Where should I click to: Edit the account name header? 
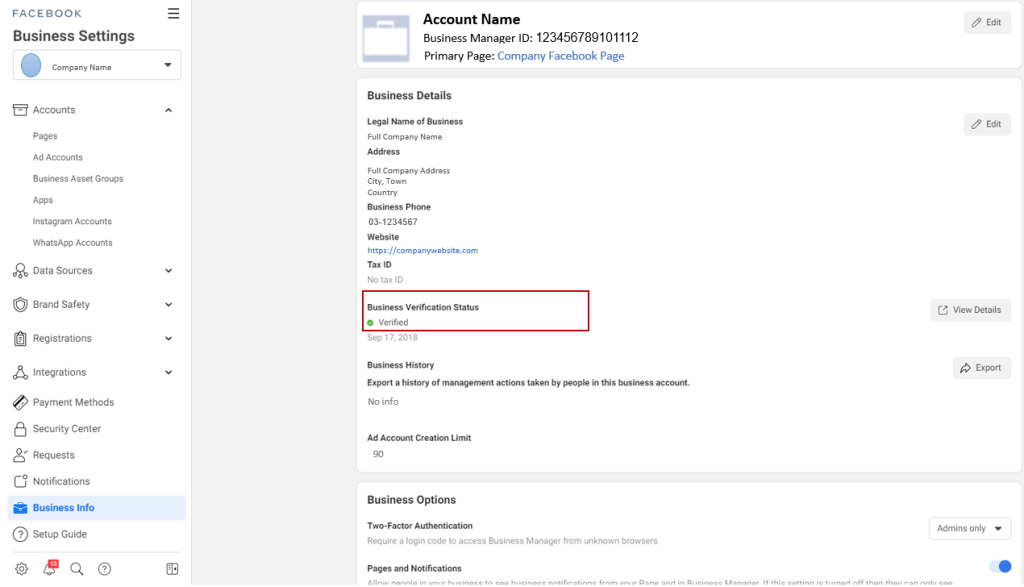pyautogui.click(x=987, y=22)
